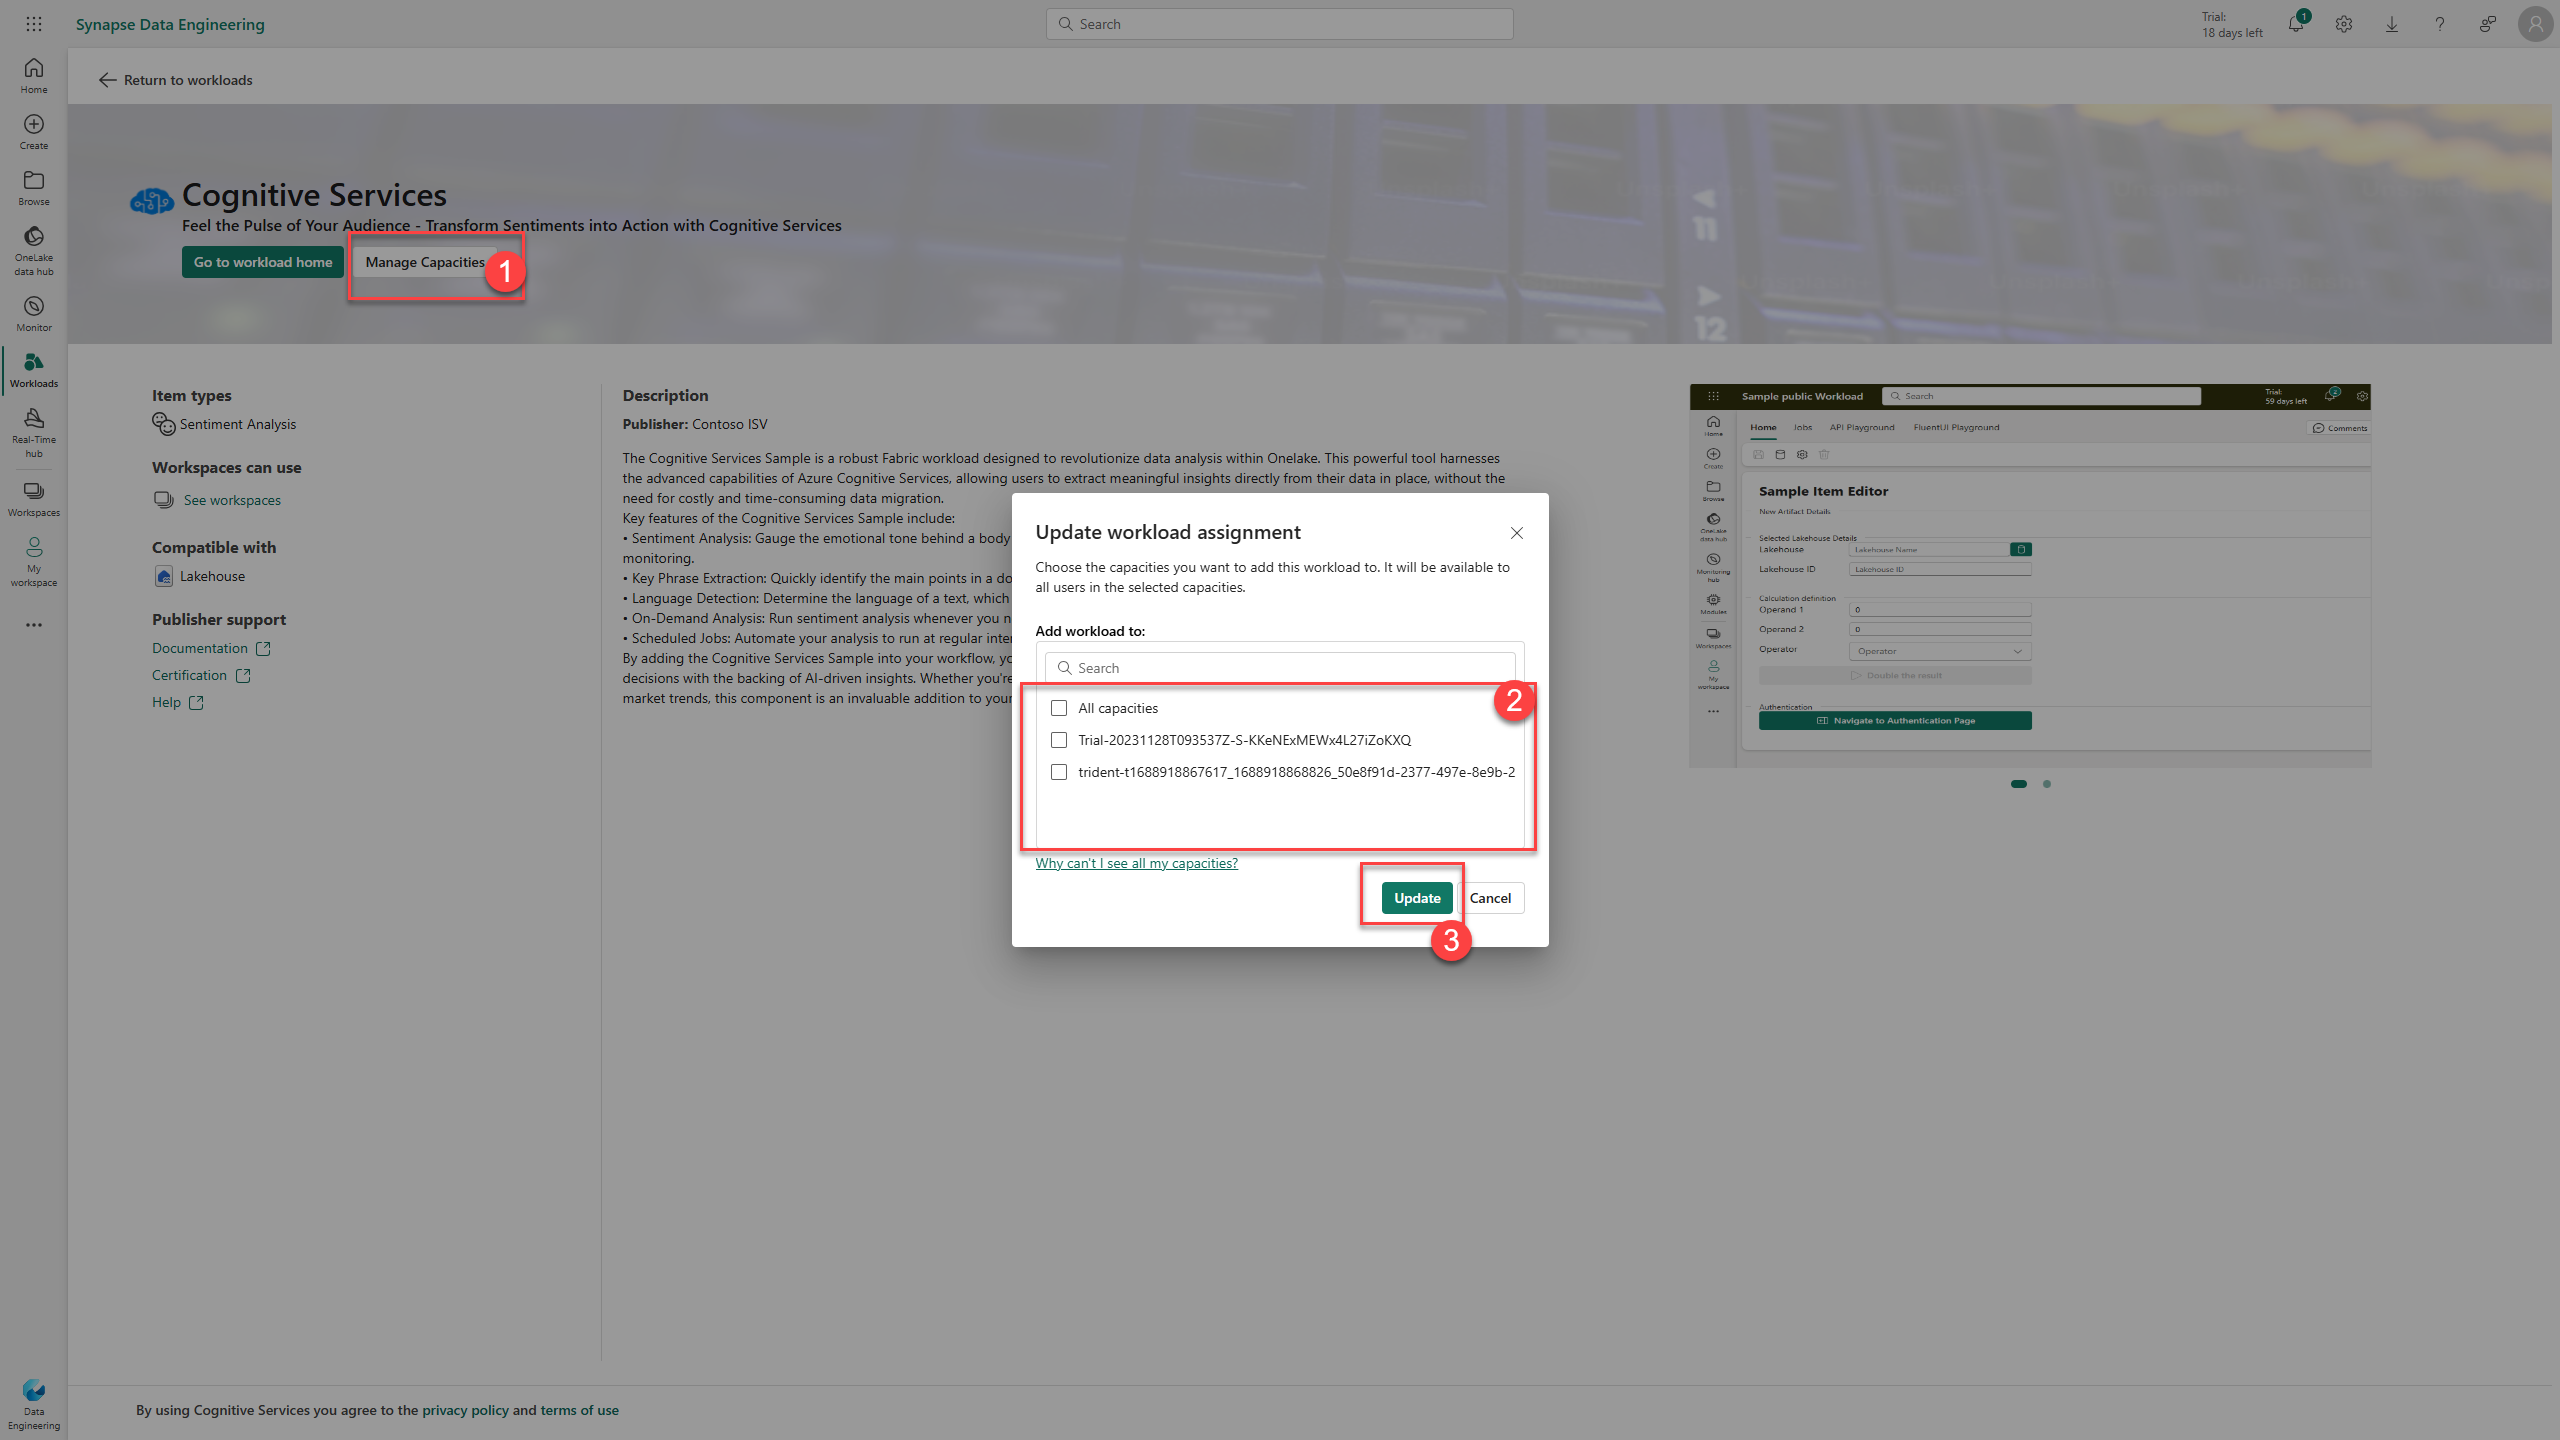This screenshot has width=2560, height=1440.
Task: Open the Create sidebar icon
Action: tap(34, 131)
